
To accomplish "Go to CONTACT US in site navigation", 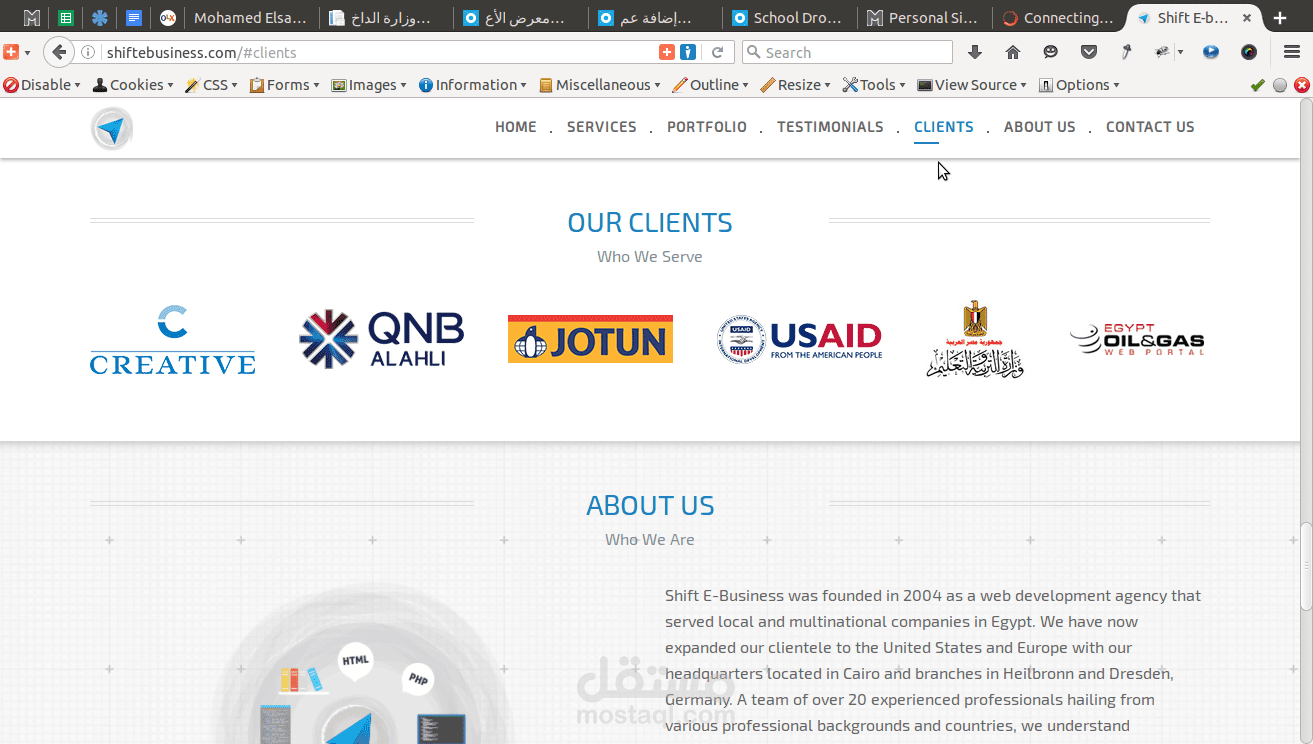I will click(x=1150, y=127).
